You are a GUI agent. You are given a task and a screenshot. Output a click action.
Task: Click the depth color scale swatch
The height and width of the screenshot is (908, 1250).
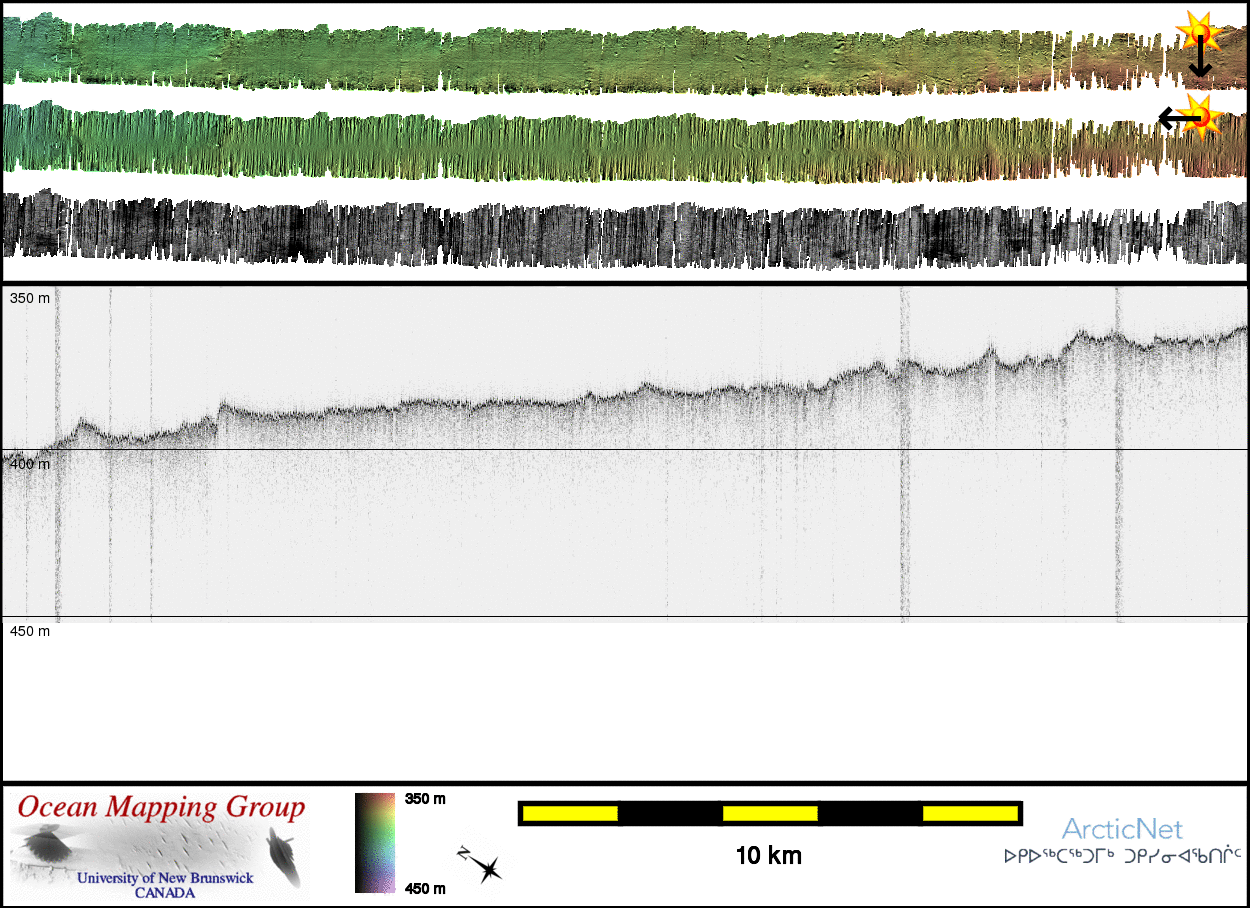point(376,842)
